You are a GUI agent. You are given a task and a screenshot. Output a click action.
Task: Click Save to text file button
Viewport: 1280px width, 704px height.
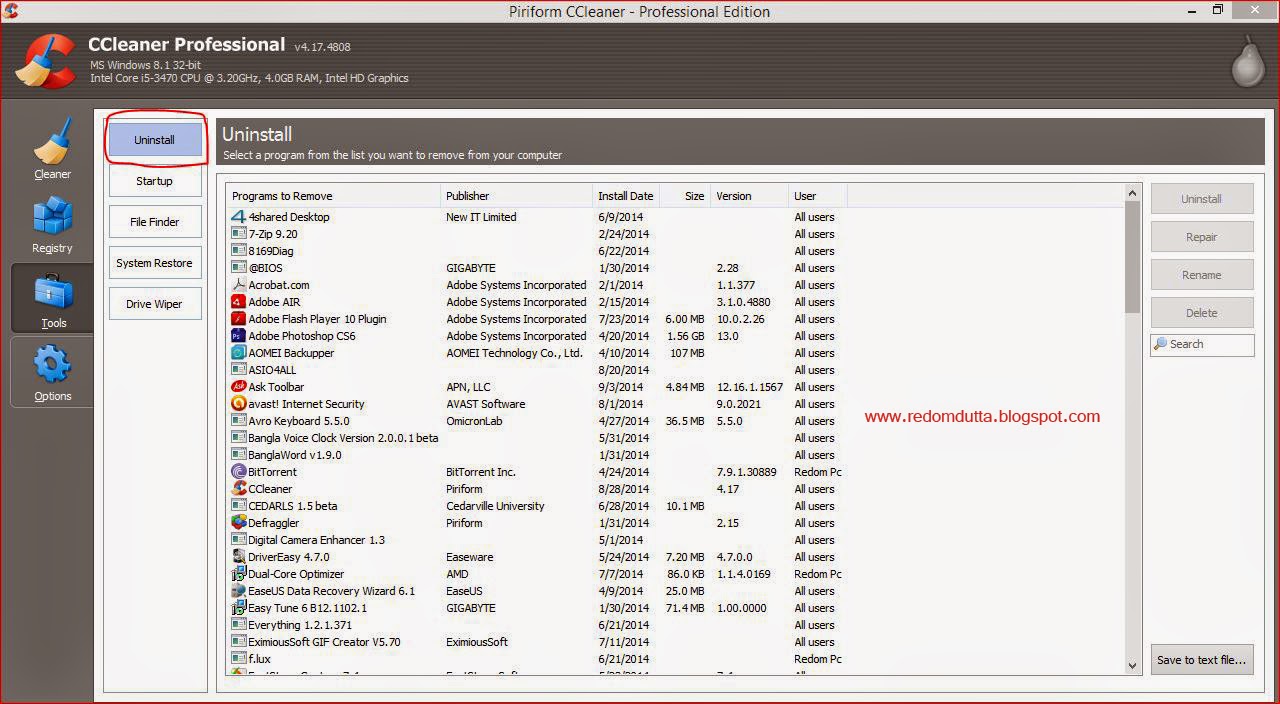click(x=1202, y=660)
